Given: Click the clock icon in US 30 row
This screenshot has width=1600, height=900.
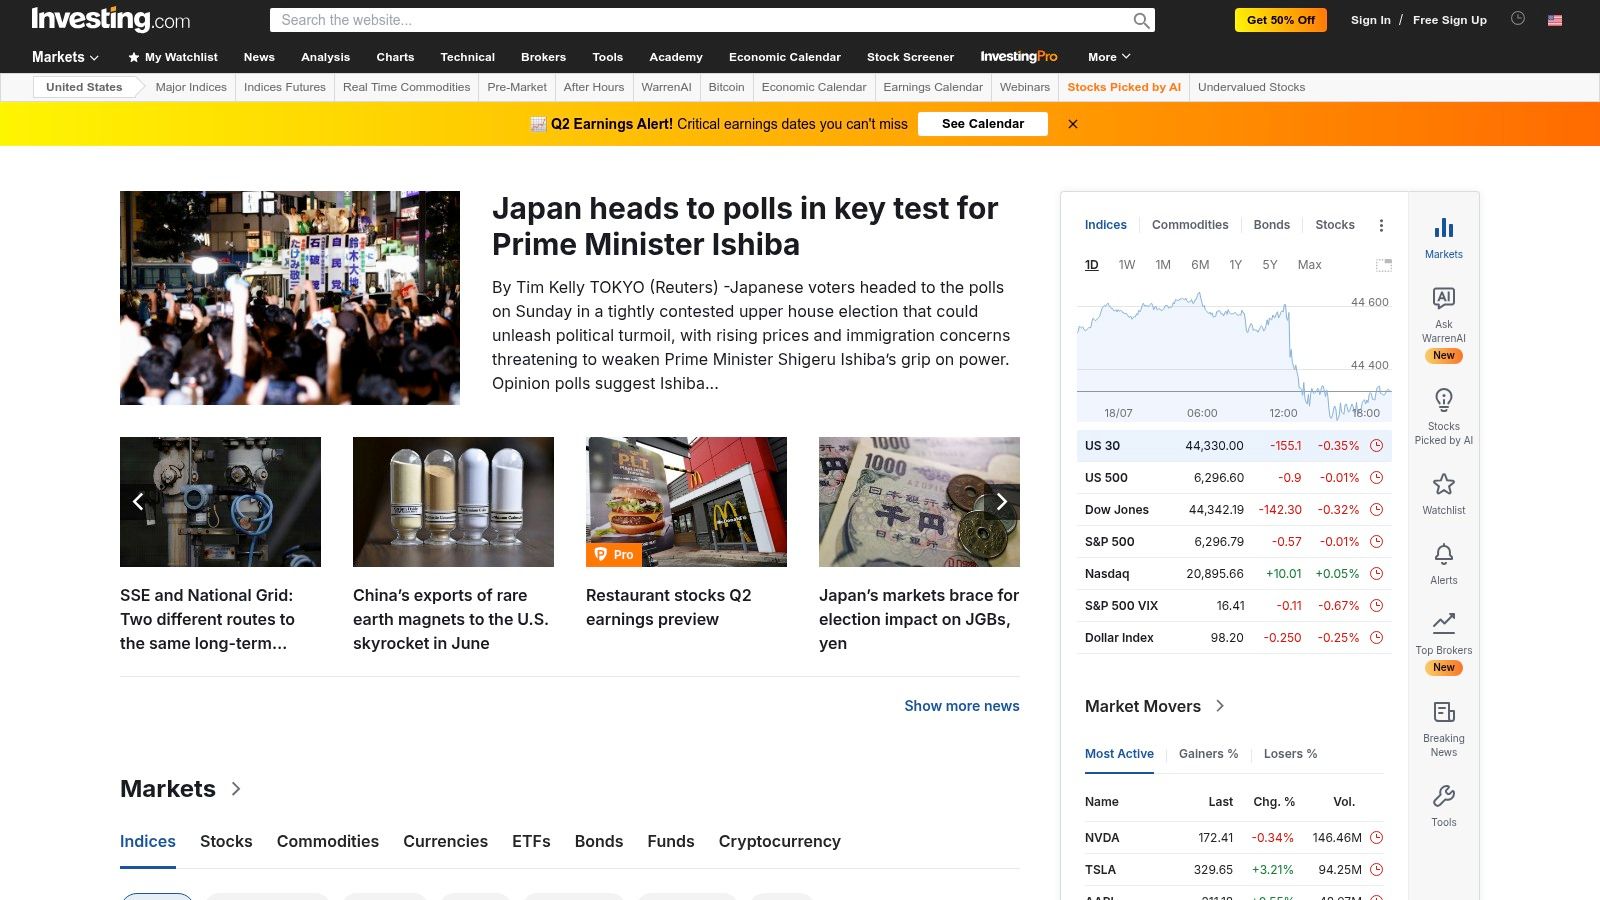Looking at the screenshot, I should (x=1376, y=446).
